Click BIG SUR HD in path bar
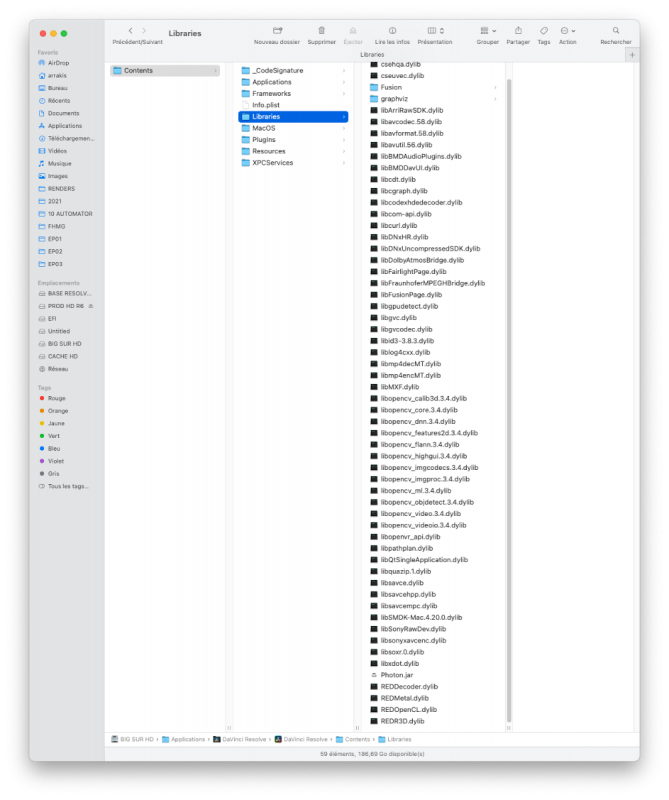This screenshot has height=800, width=669. point(133,739)
